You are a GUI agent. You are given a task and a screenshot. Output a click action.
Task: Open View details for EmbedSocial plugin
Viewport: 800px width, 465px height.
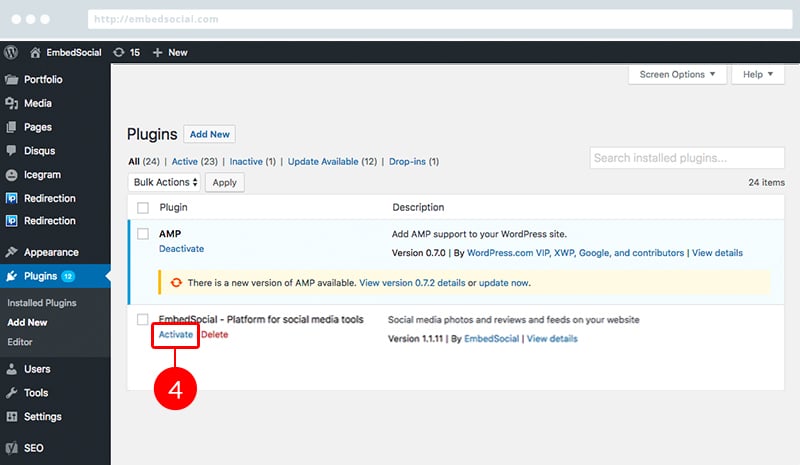pos(552,338)
